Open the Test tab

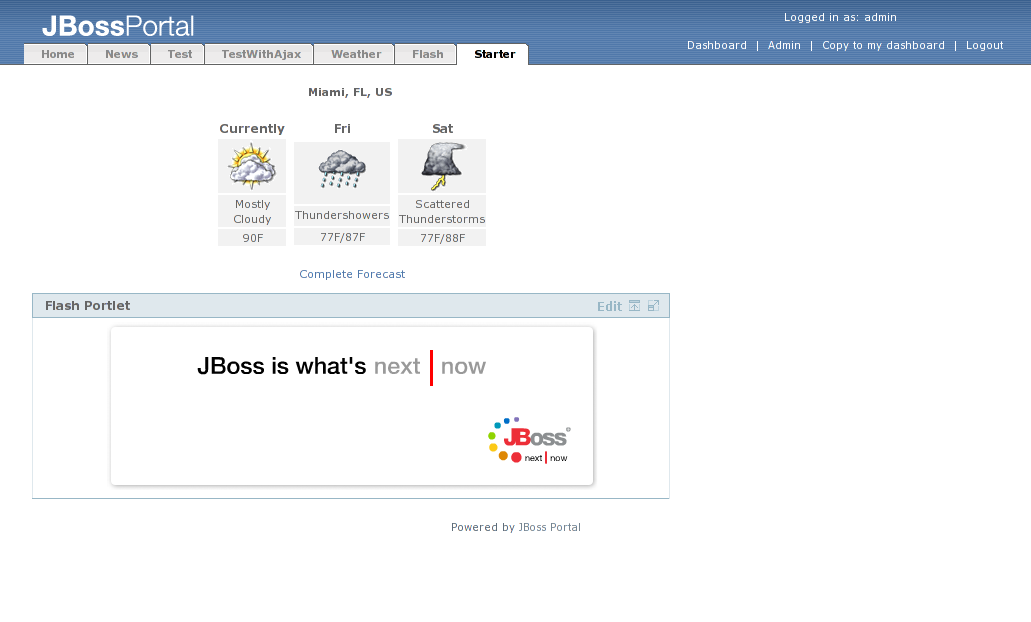point(178,54)
